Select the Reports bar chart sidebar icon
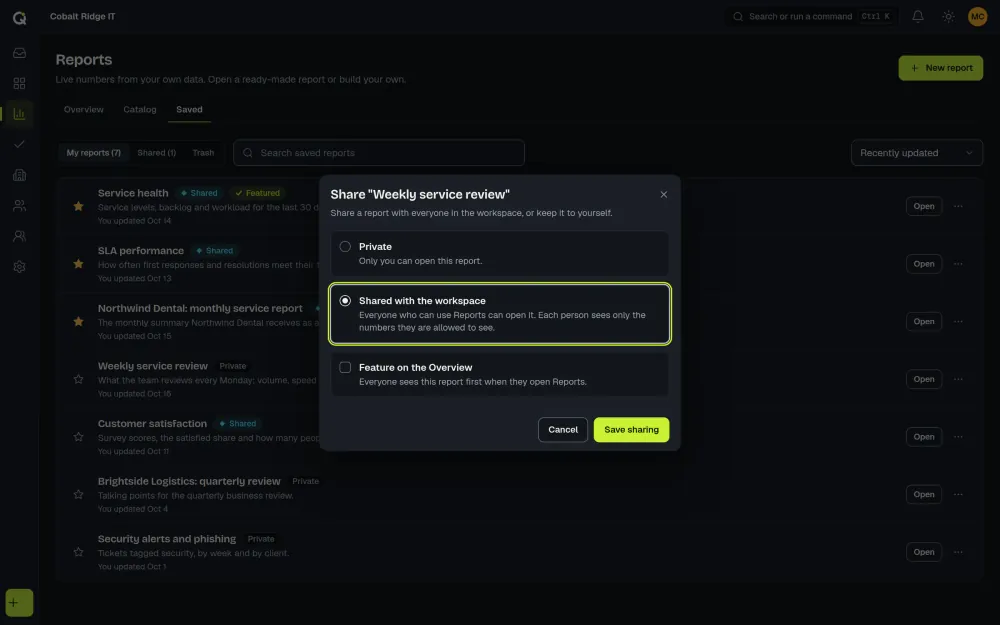Viewport: 1000px width, 625px height. point(19,114)
